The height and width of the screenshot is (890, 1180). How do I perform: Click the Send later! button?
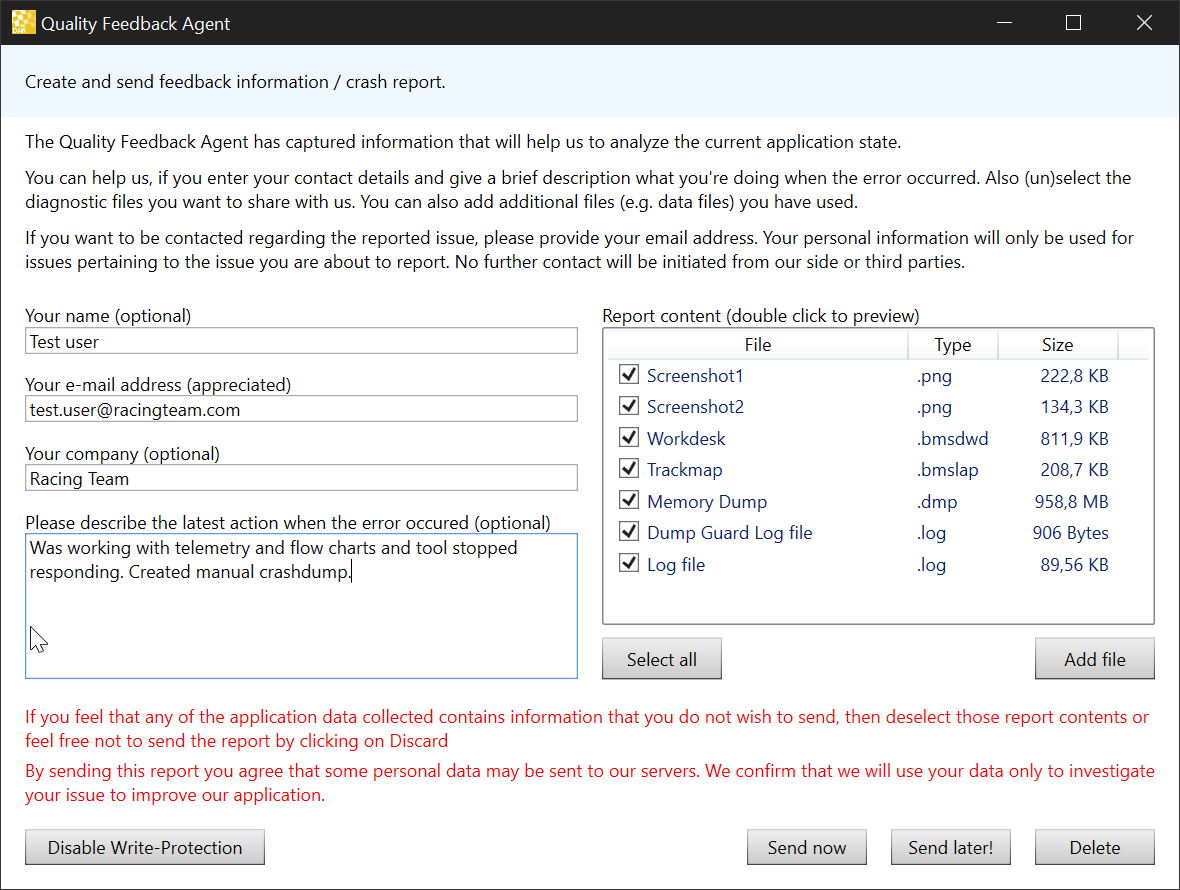click(x=950, y=847)
